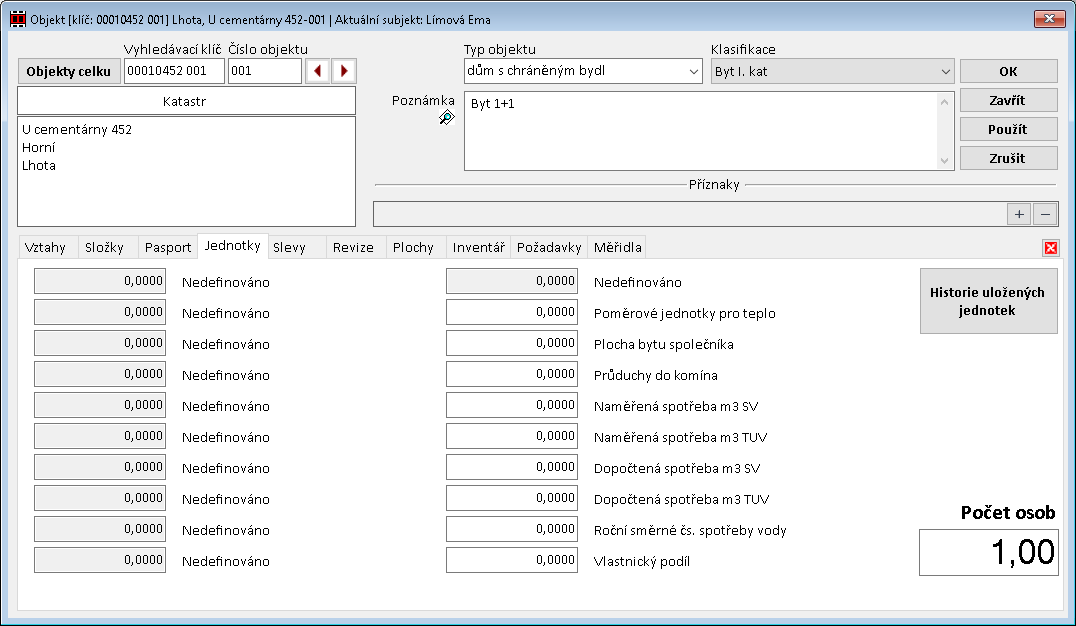Click the Objekty celku button
This screenshot has height=626, width=1076.
point(69,71)
